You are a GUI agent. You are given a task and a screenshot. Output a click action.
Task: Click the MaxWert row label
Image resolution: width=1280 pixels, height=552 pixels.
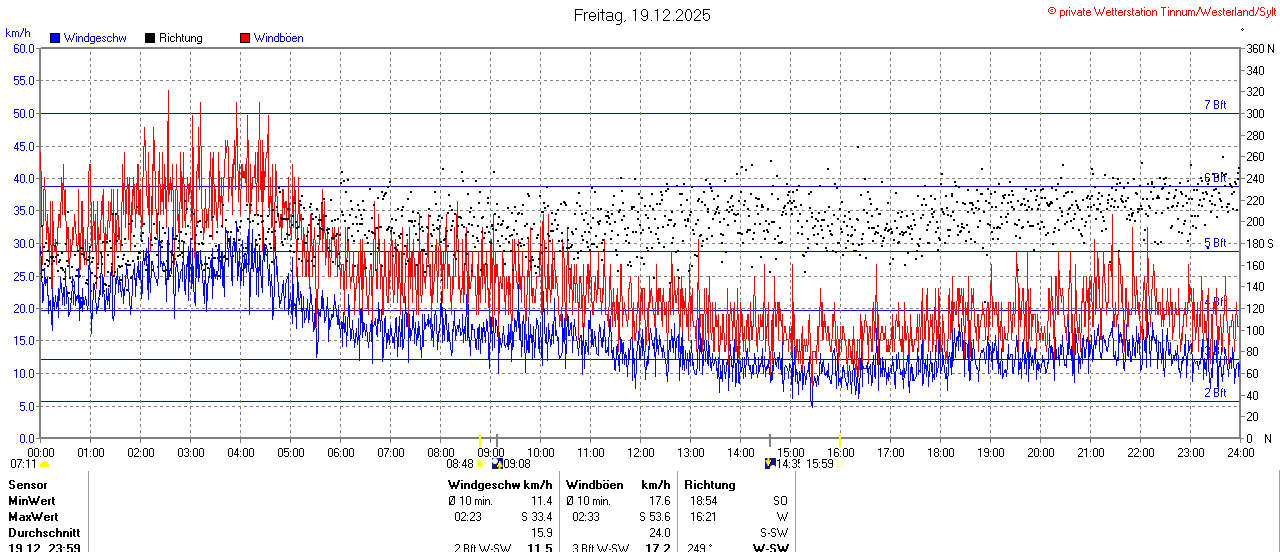coord(33,516)
